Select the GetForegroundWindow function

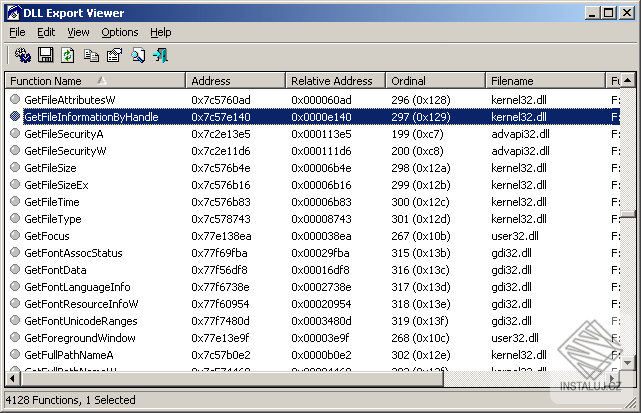tap(80, 338)
